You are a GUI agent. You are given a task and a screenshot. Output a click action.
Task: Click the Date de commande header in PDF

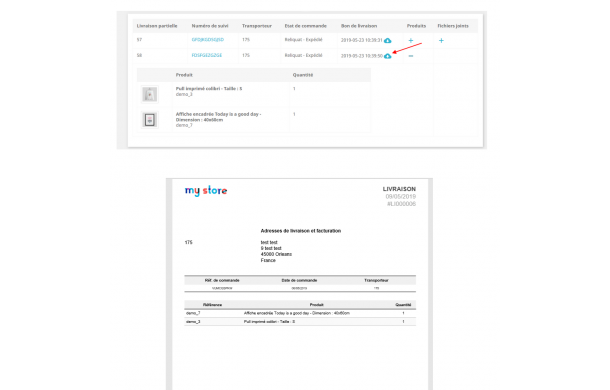(299, 280)
